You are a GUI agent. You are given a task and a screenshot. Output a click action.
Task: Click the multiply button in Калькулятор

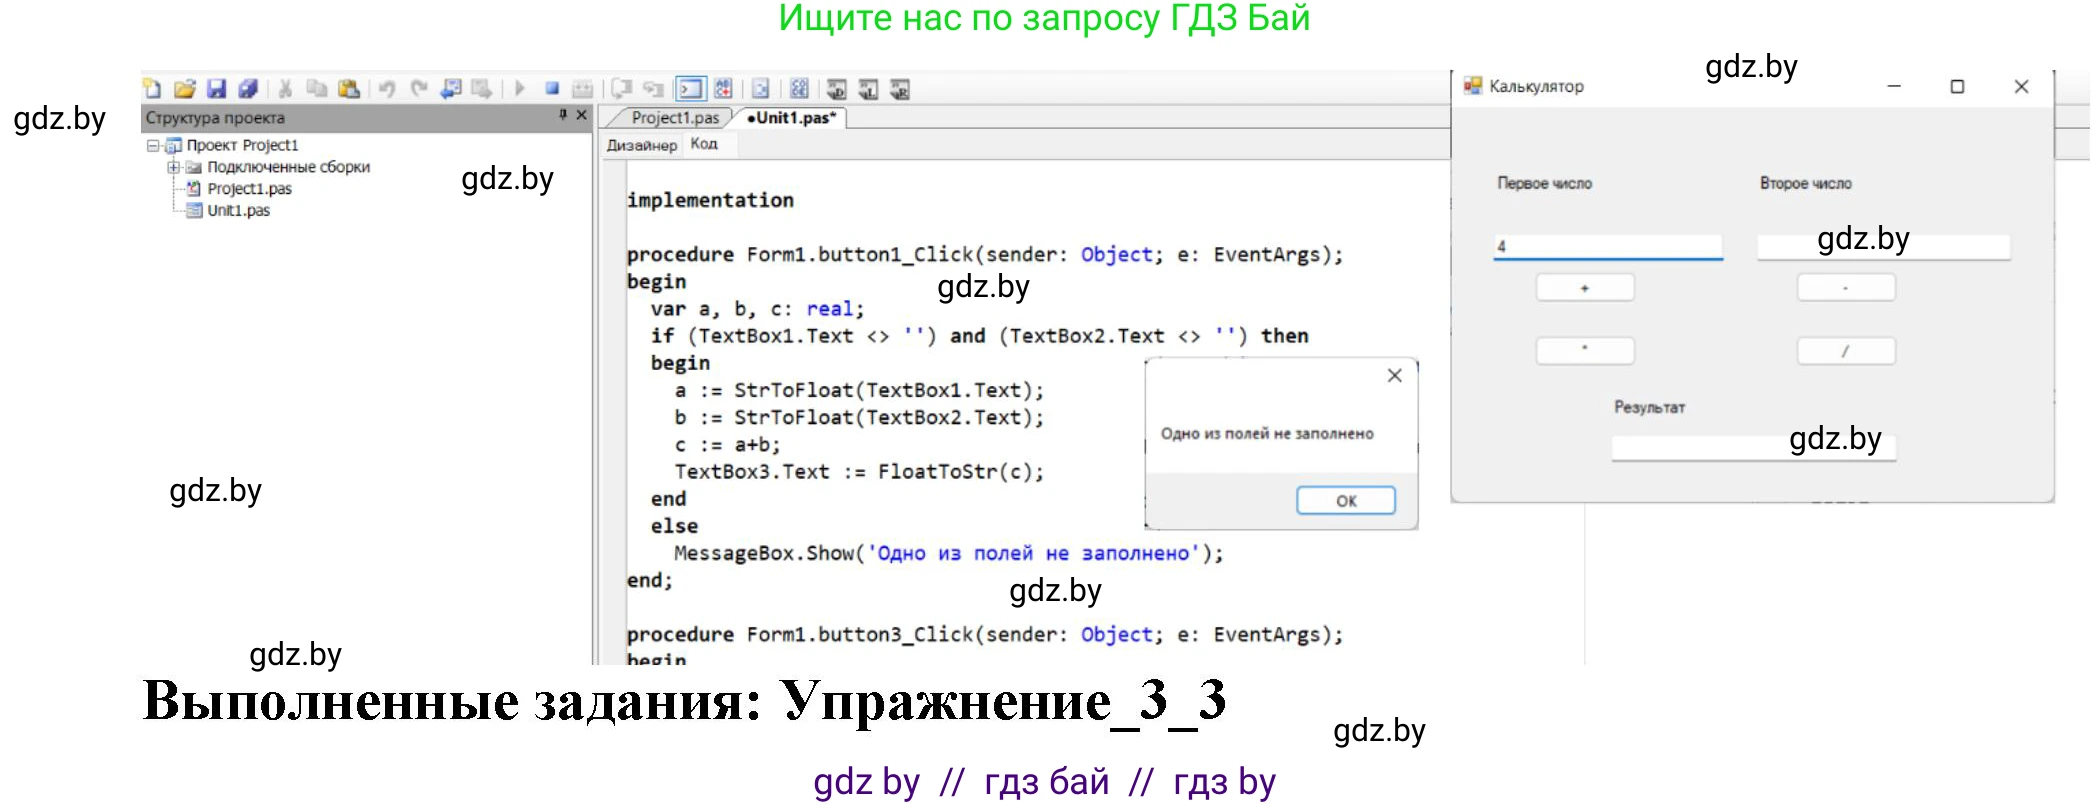pyautogui.click(x=1585, y=351)
